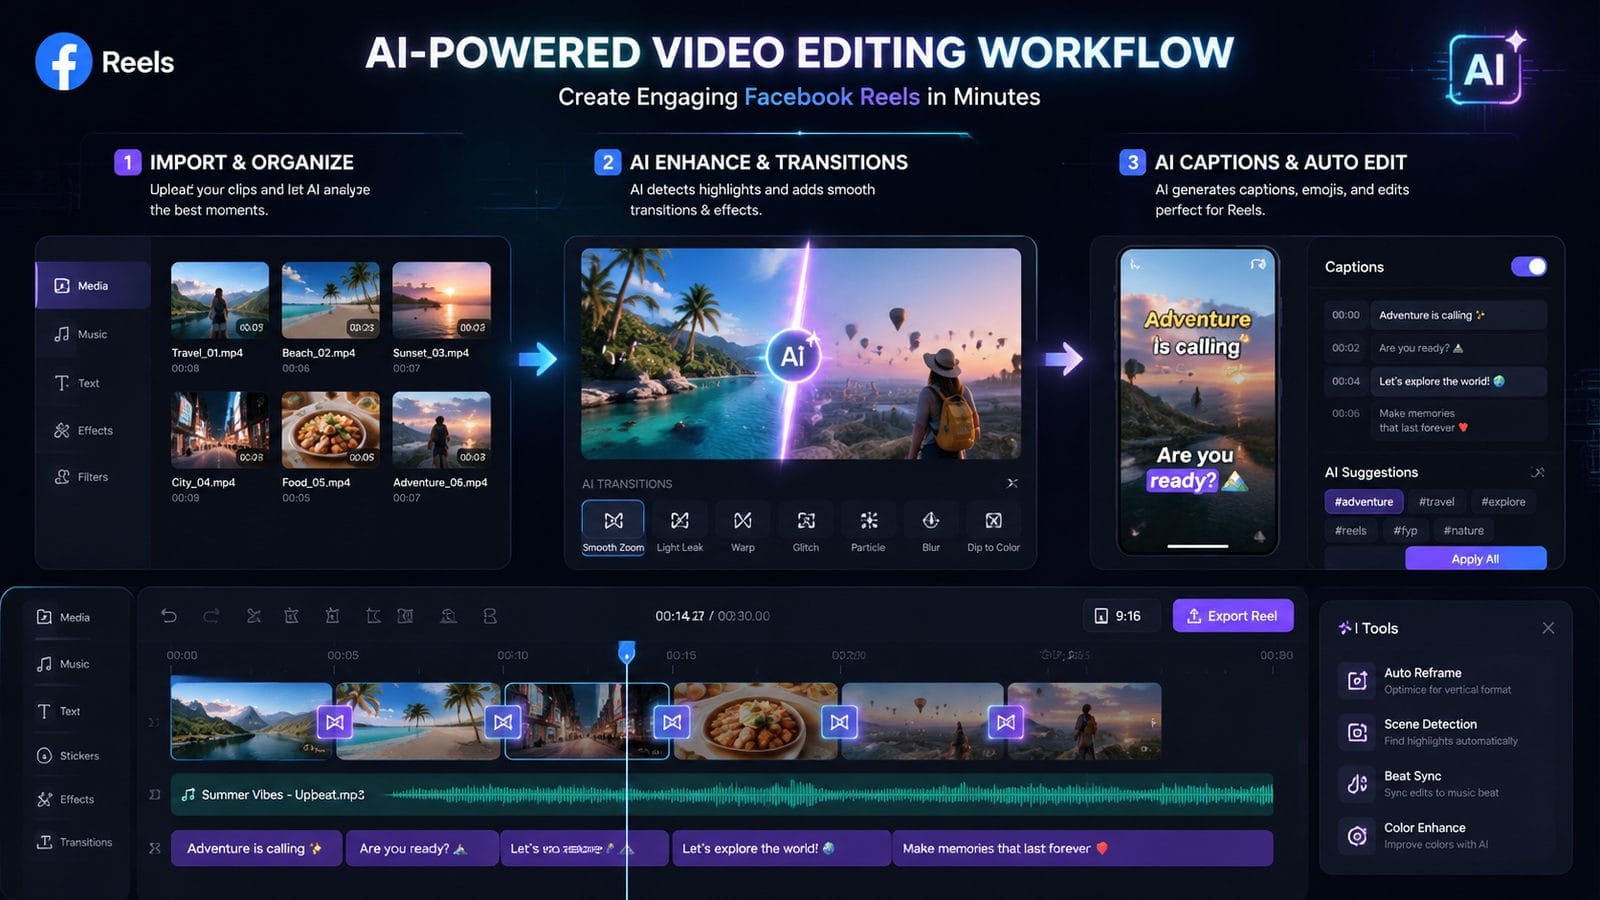Pick the Dip to Color transition
This screenshot has width=1600, height=900.
(x=994, y=528)
